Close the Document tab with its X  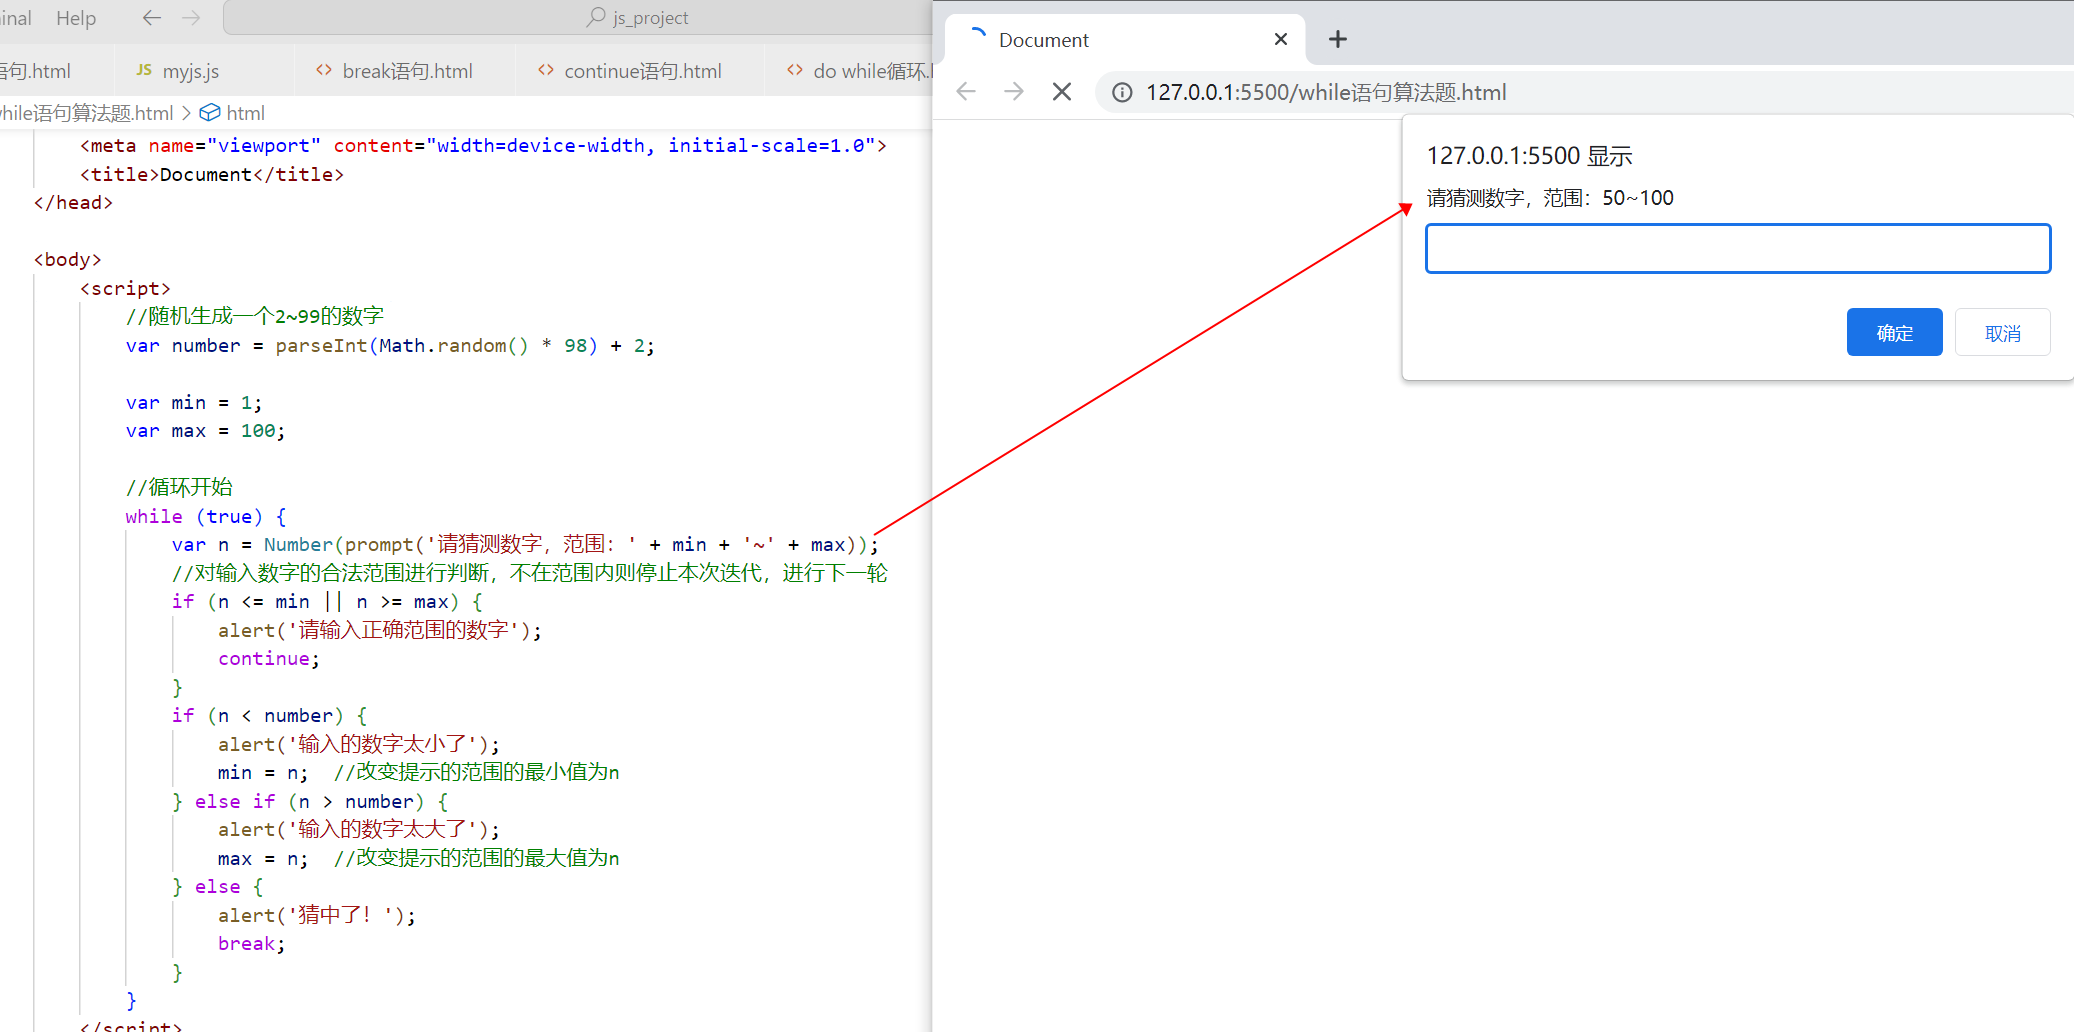point(1281,39)
